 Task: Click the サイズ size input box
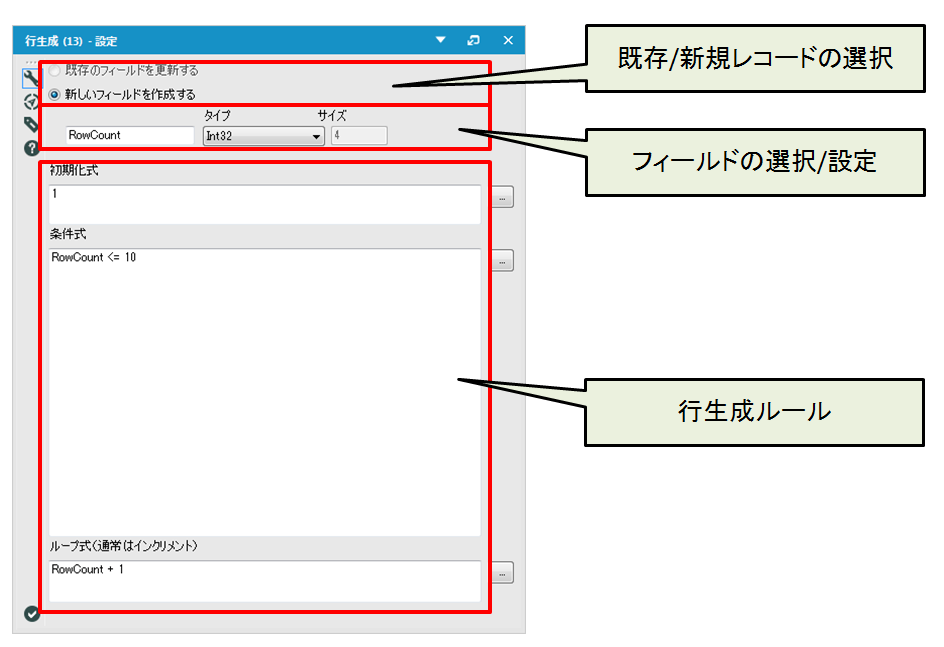(x=359, y=136)
